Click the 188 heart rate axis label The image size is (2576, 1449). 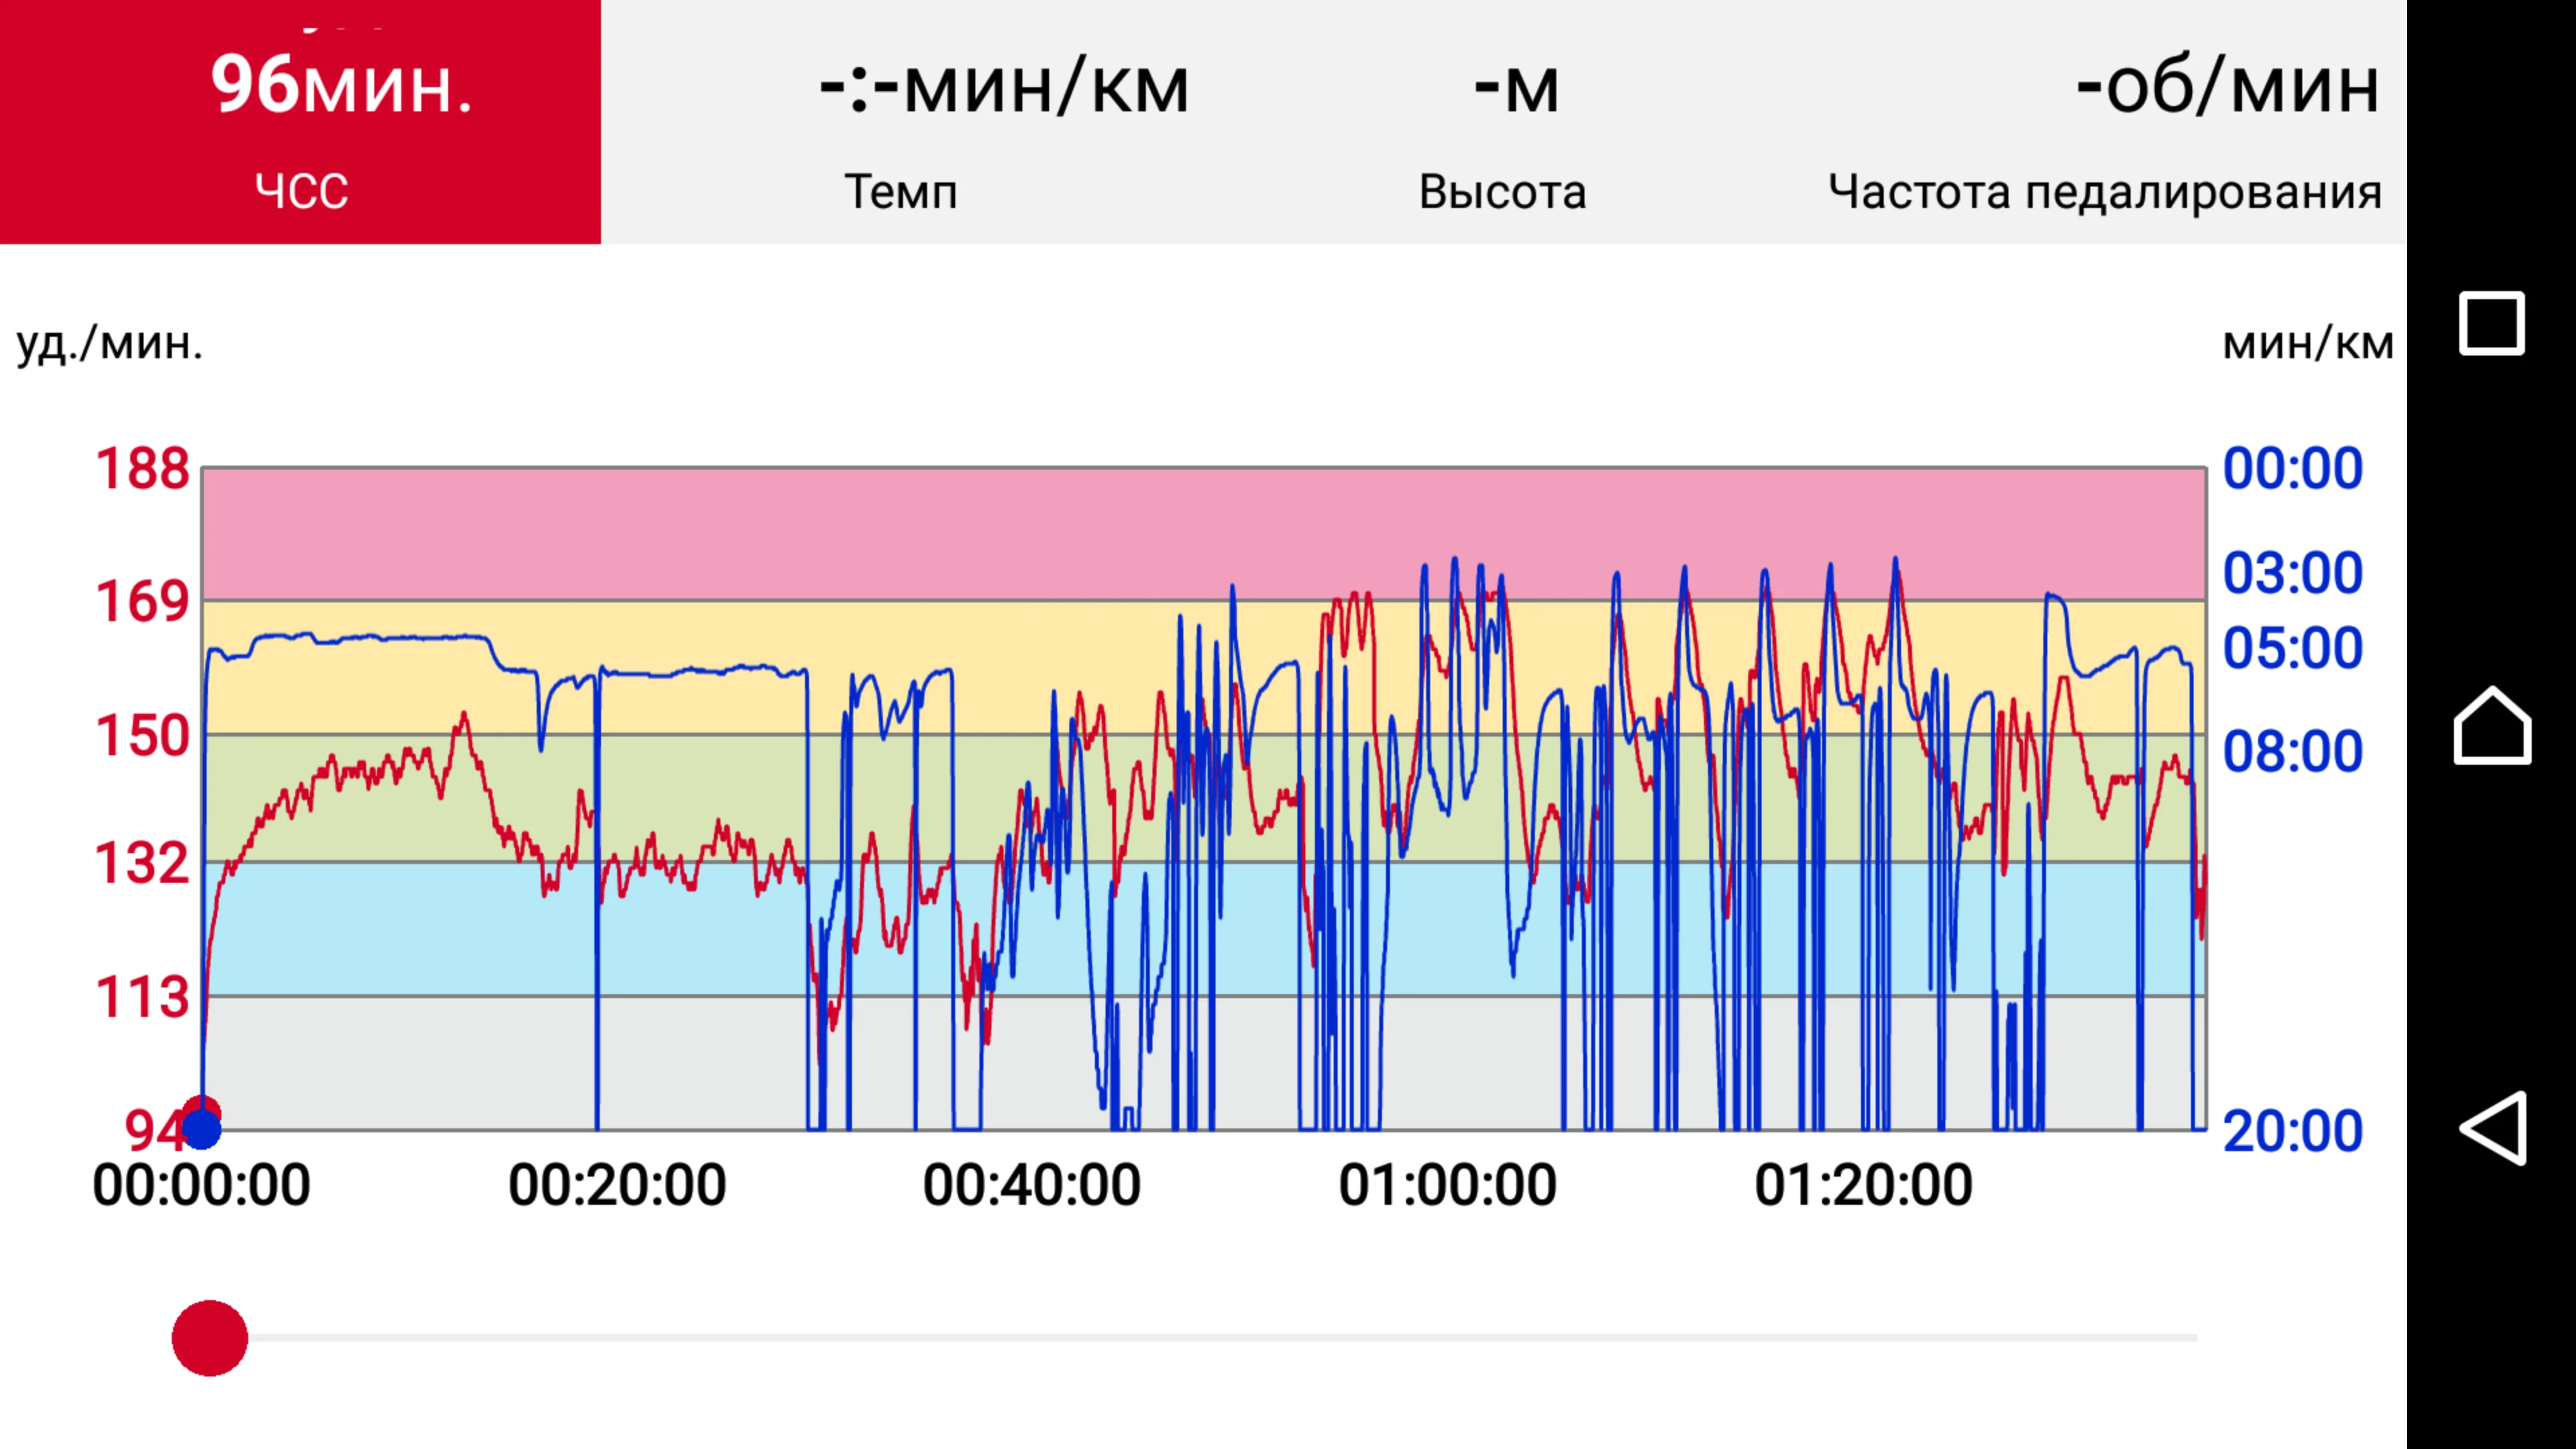[x=142, y=469]
